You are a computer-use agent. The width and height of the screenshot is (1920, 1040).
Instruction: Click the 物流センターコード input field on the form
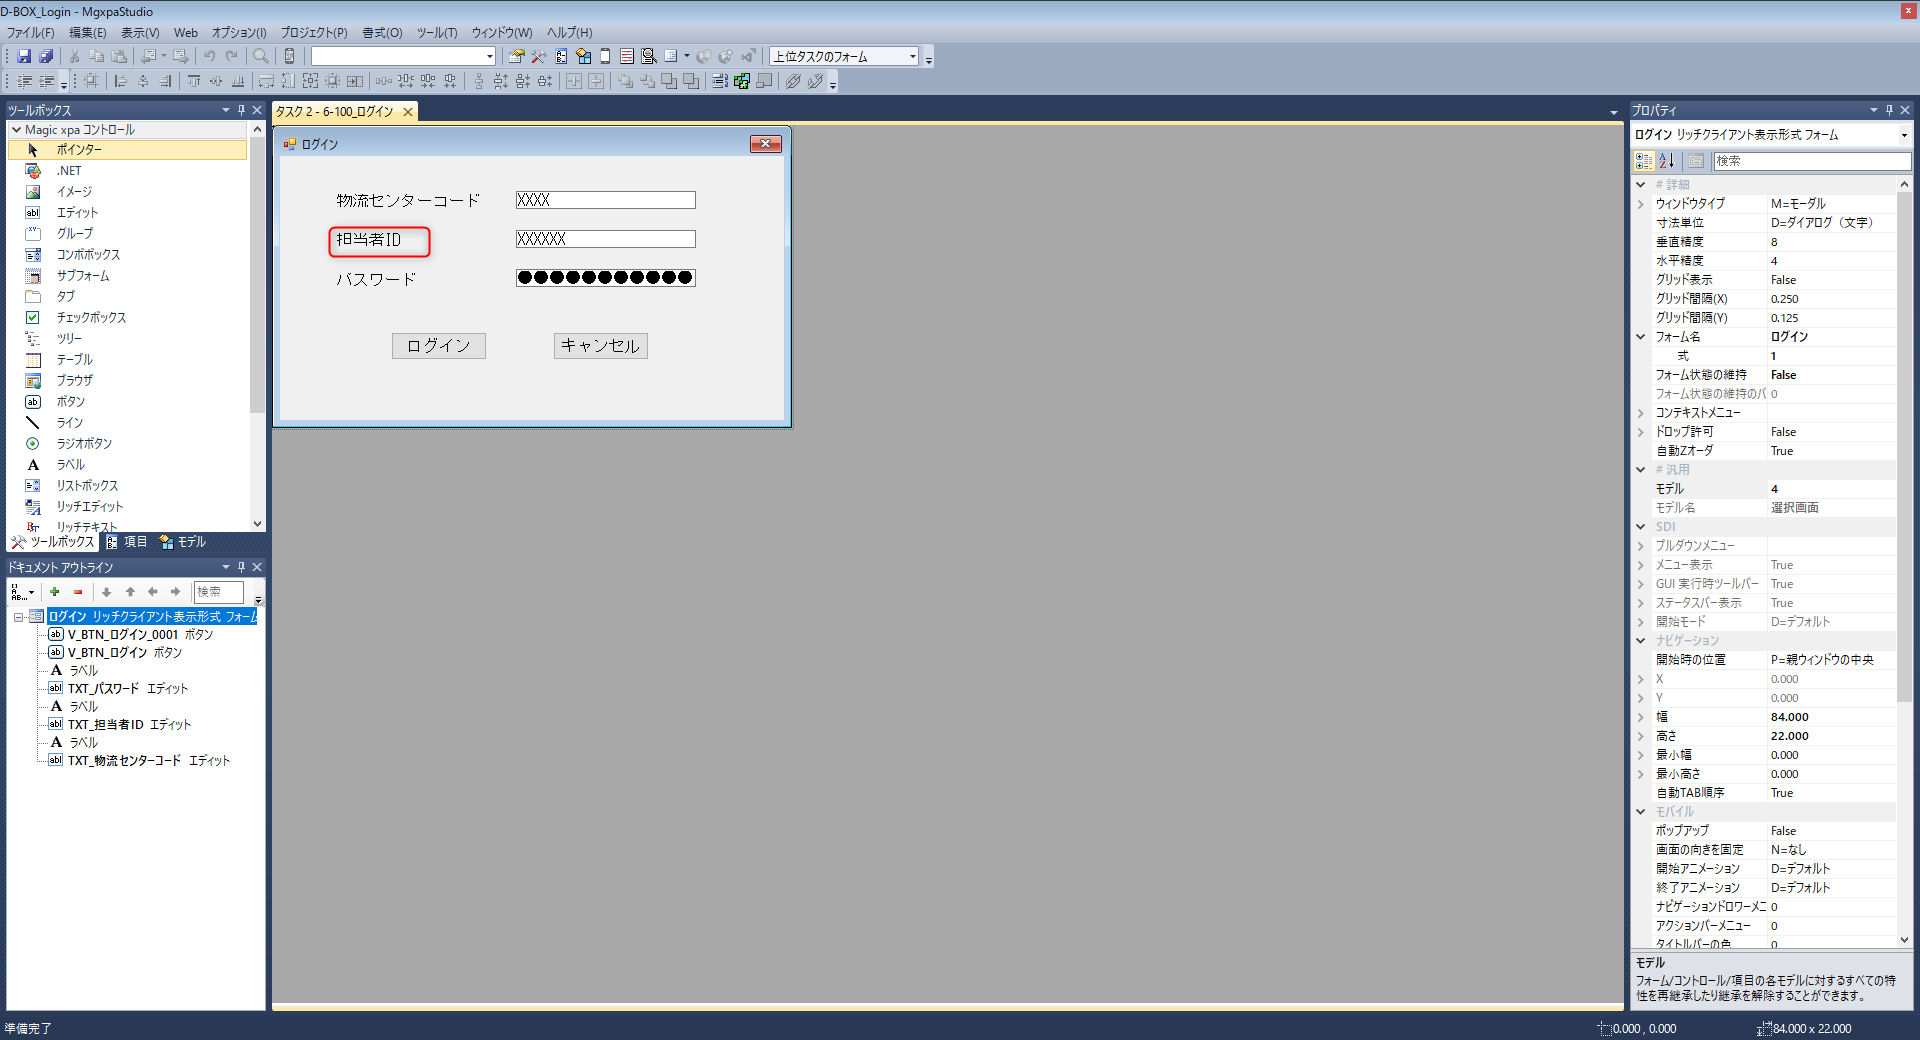[x=605, y=200]
